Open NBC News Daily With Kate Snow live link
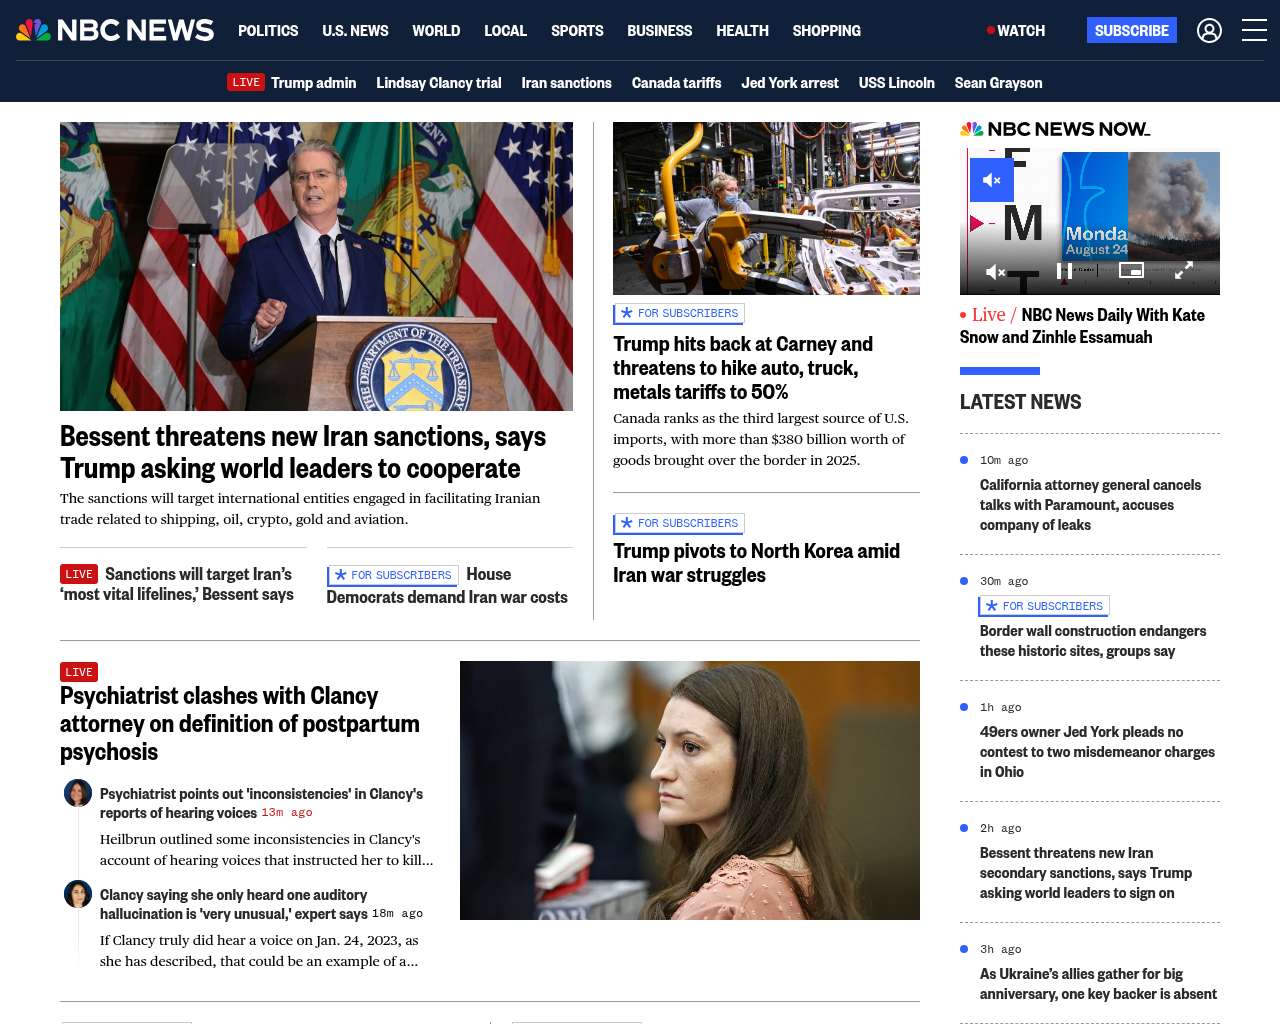 1082,326
